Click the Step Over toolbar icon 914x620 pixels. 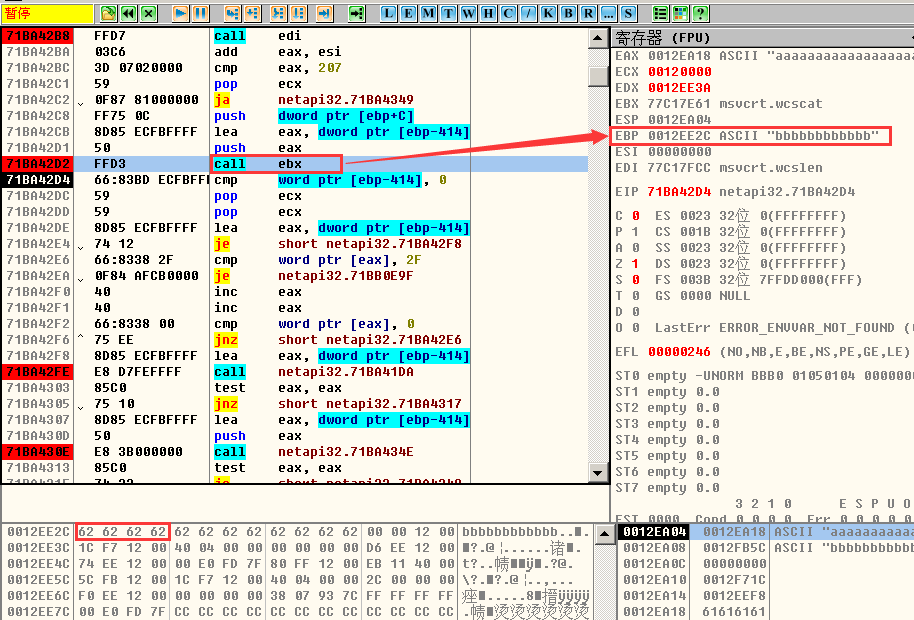click(x=253, y=14)
